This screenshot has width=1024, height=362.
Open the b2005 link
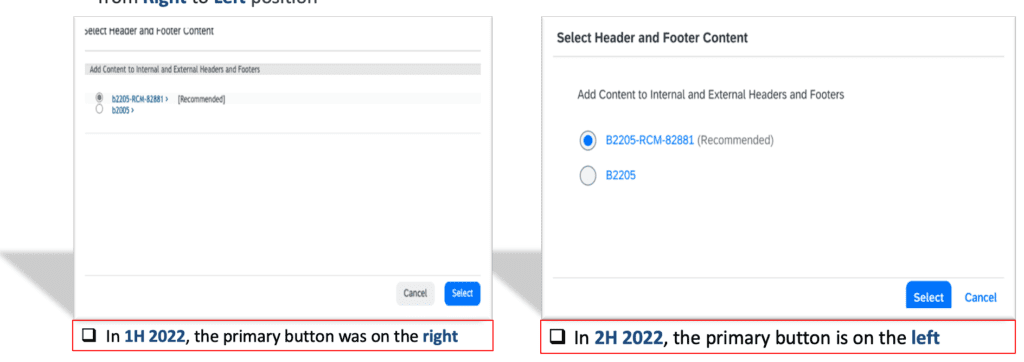tap(120, 110)
